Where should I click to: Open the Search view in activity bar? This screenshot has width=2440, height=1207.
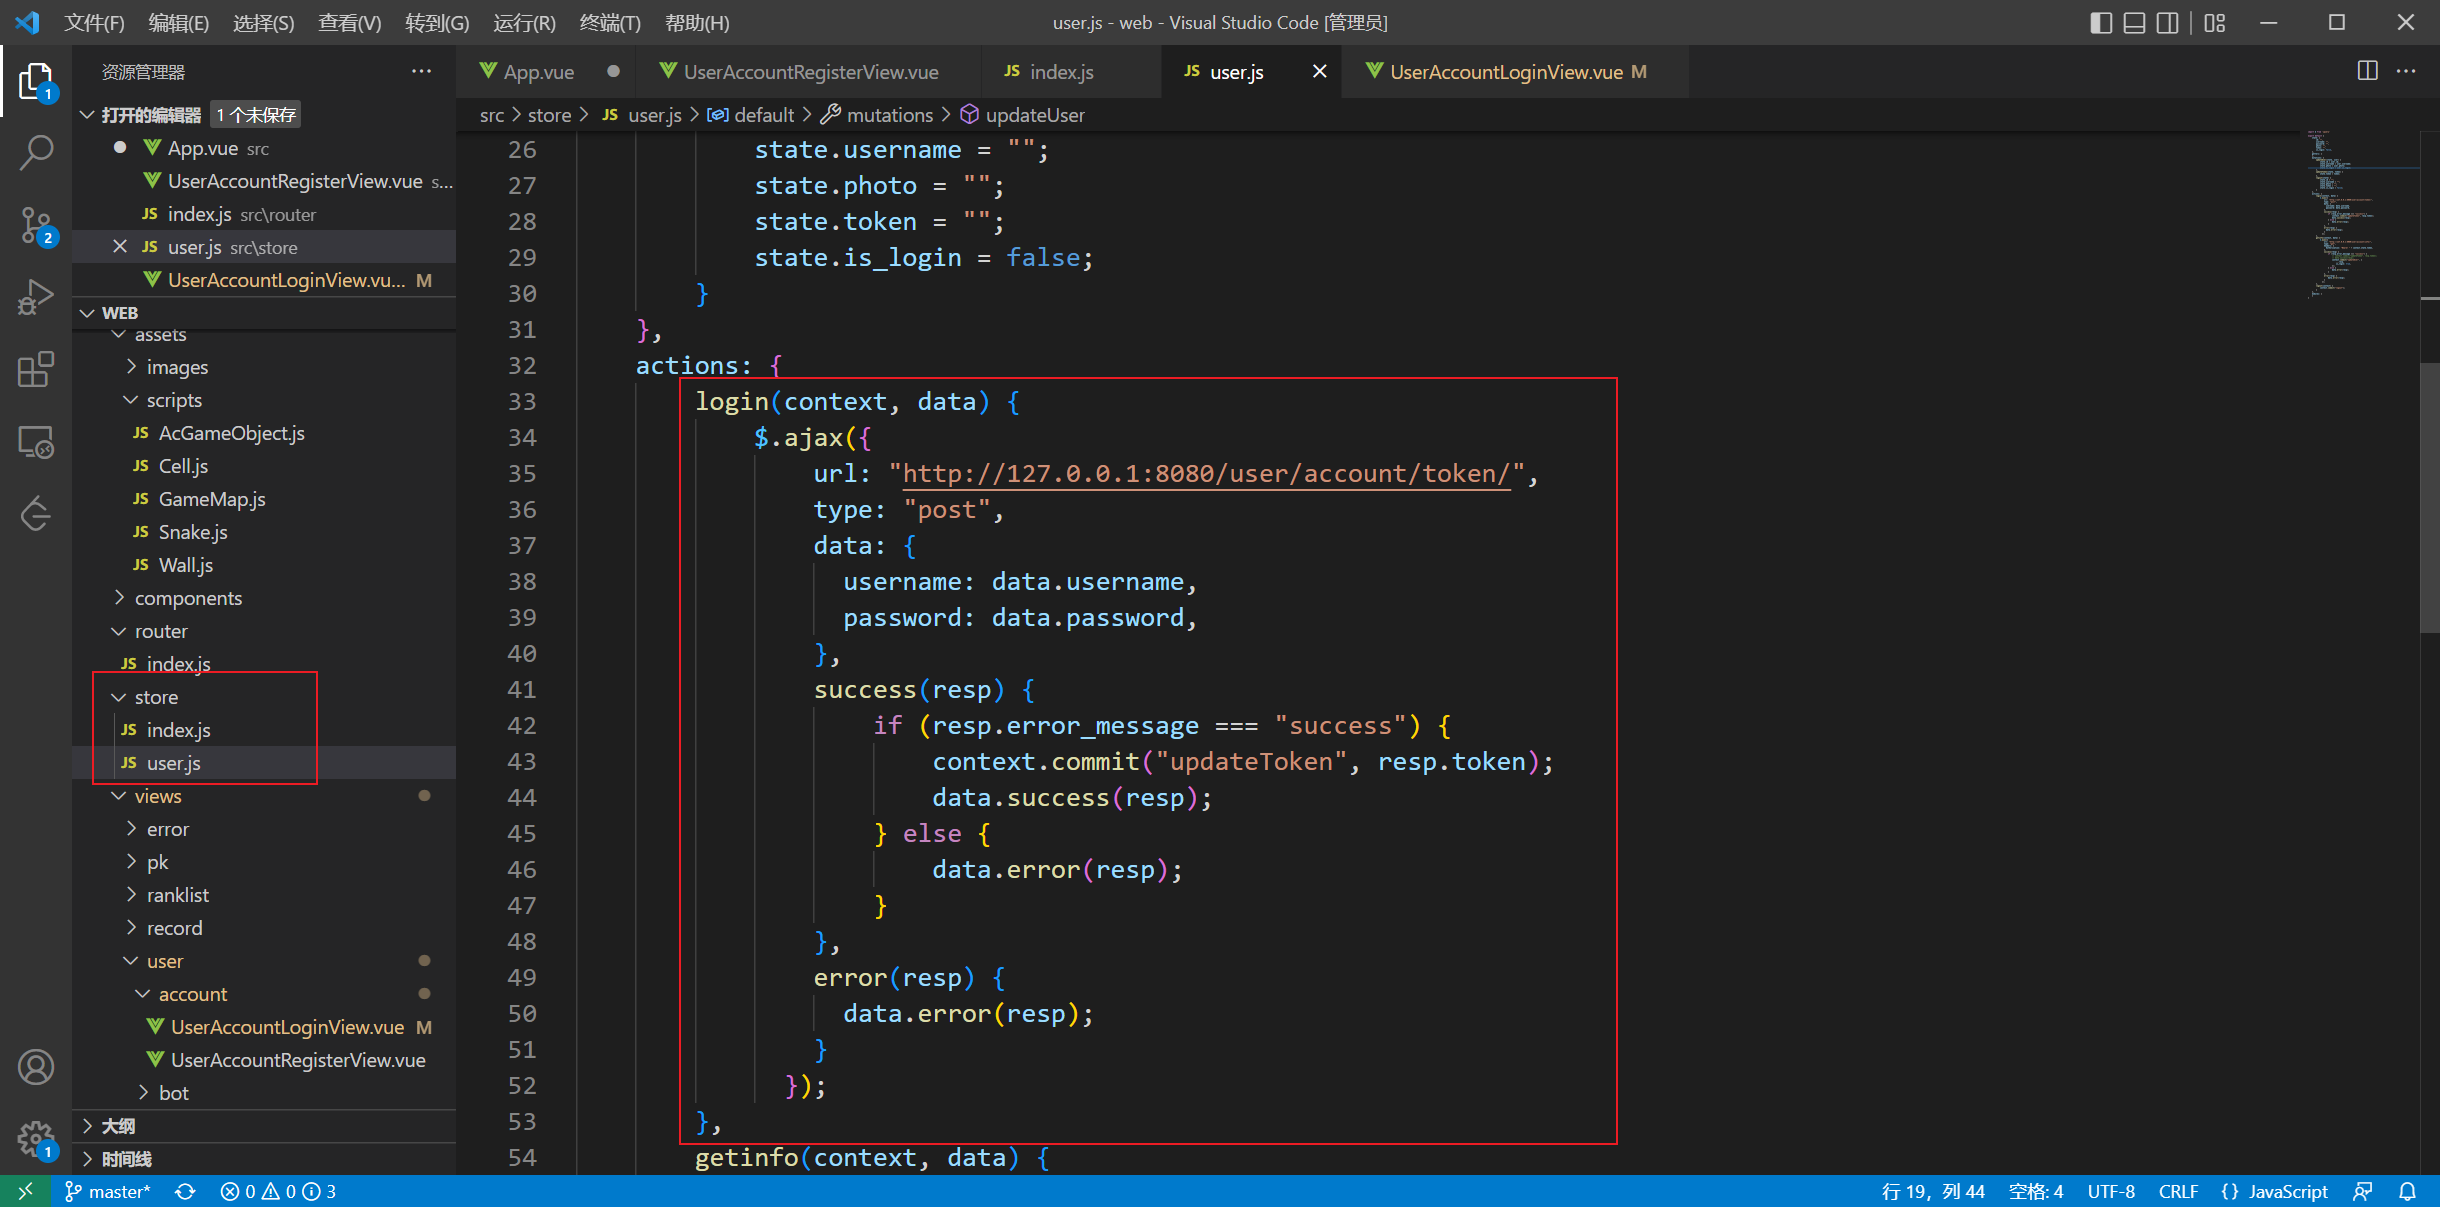(x=36, y=153)
